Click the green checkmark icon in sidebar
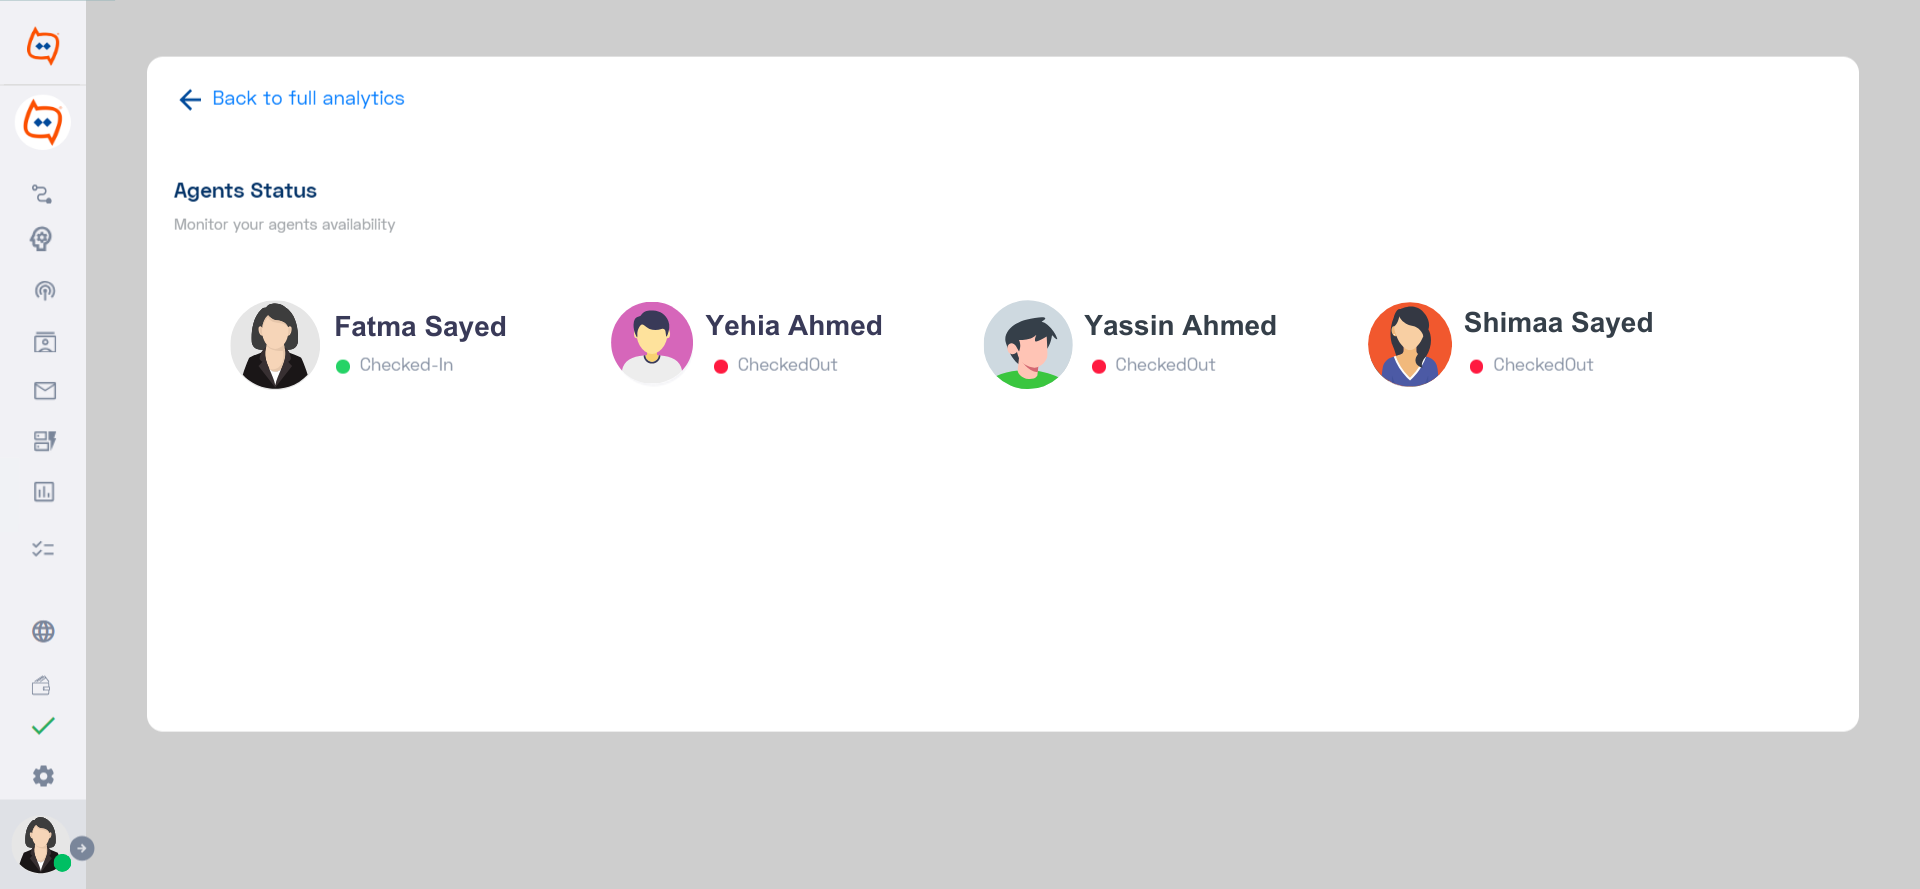Screen dimensions: 1920x889 pos(43,726)
